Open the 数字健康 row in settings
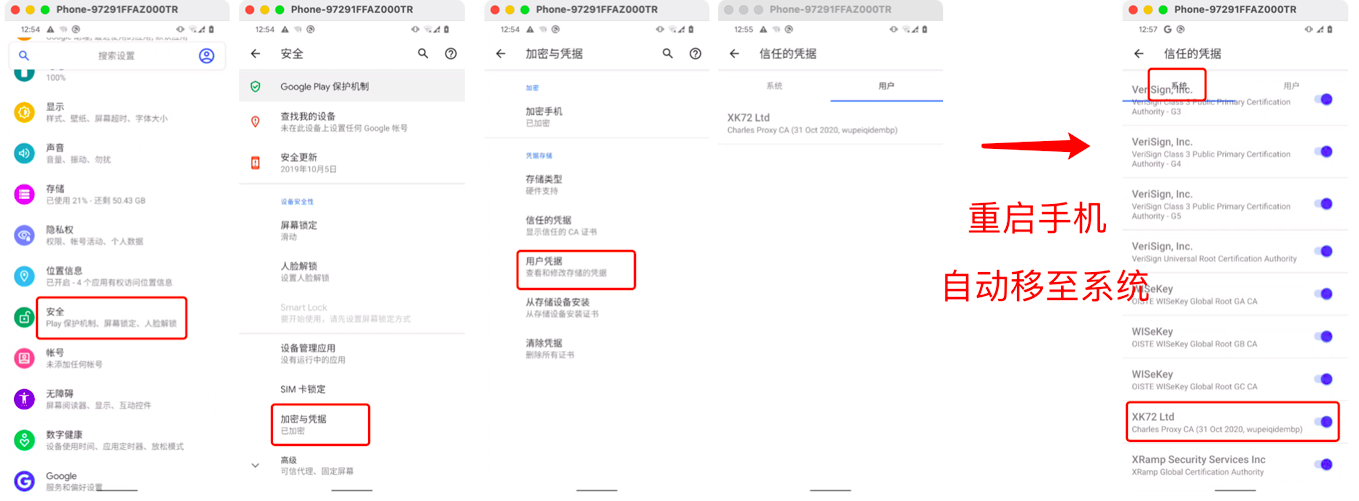 click(115, 440)
